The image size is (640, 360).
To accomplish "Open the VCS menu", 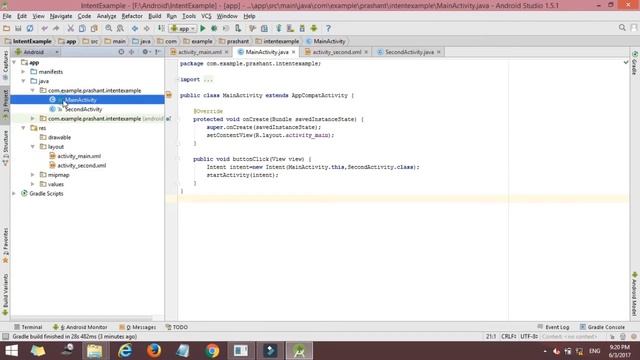I will [x=206, y=16].
